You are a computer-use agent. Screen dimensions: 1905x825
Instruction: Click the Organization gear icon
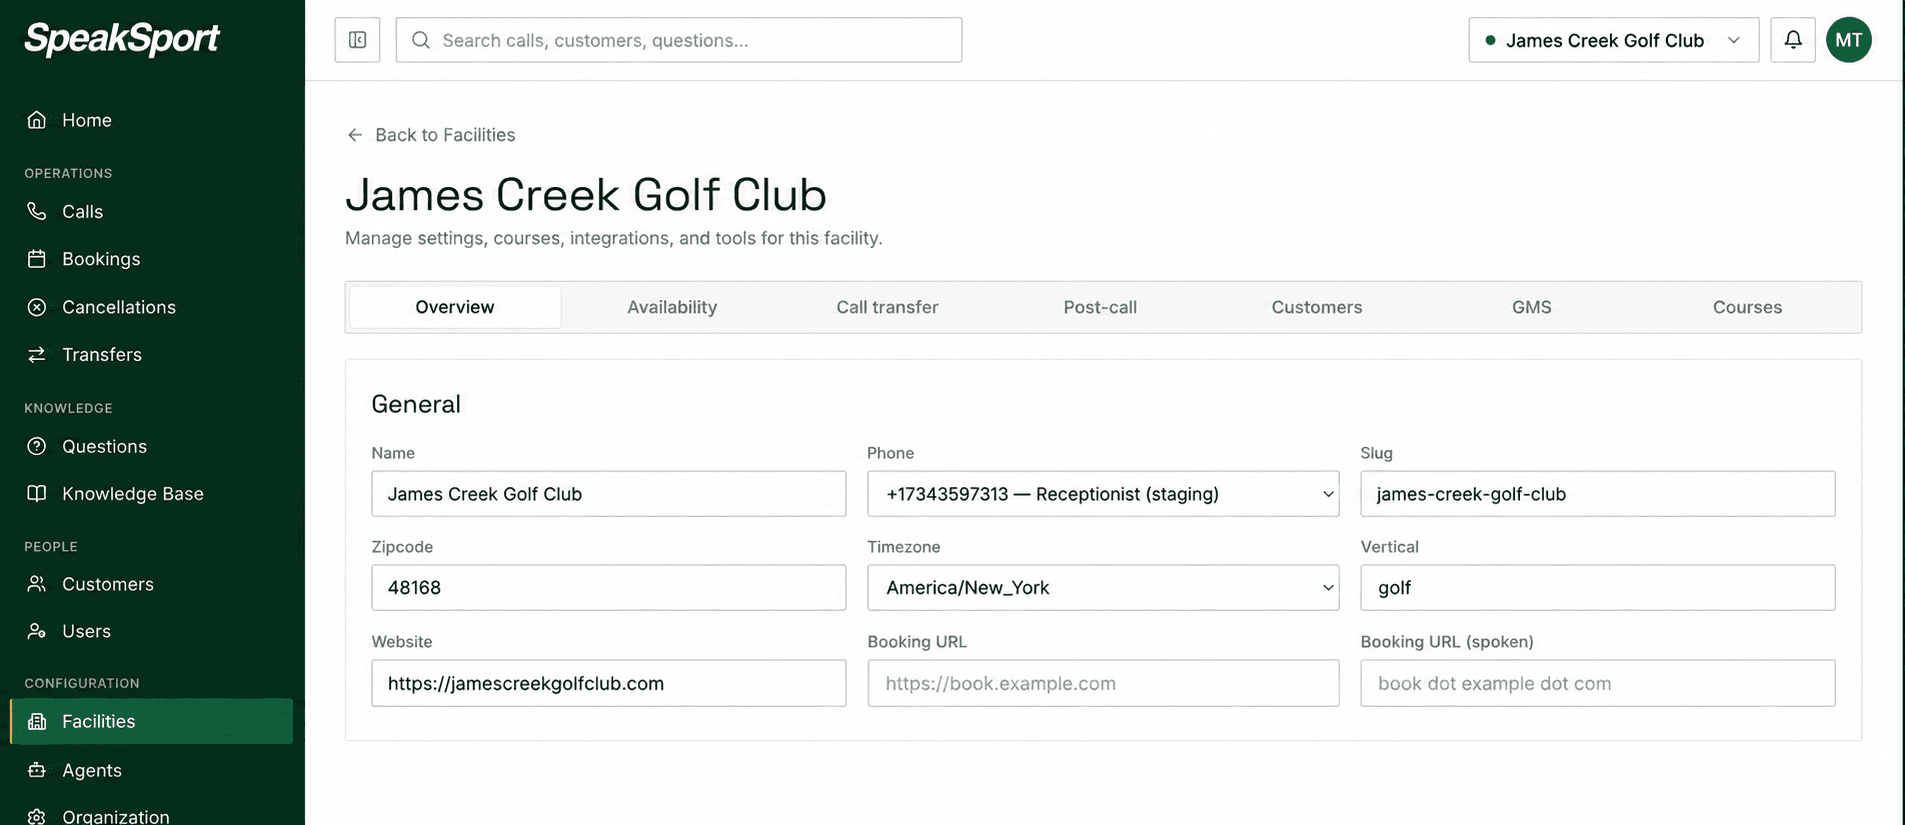[37, 816]
